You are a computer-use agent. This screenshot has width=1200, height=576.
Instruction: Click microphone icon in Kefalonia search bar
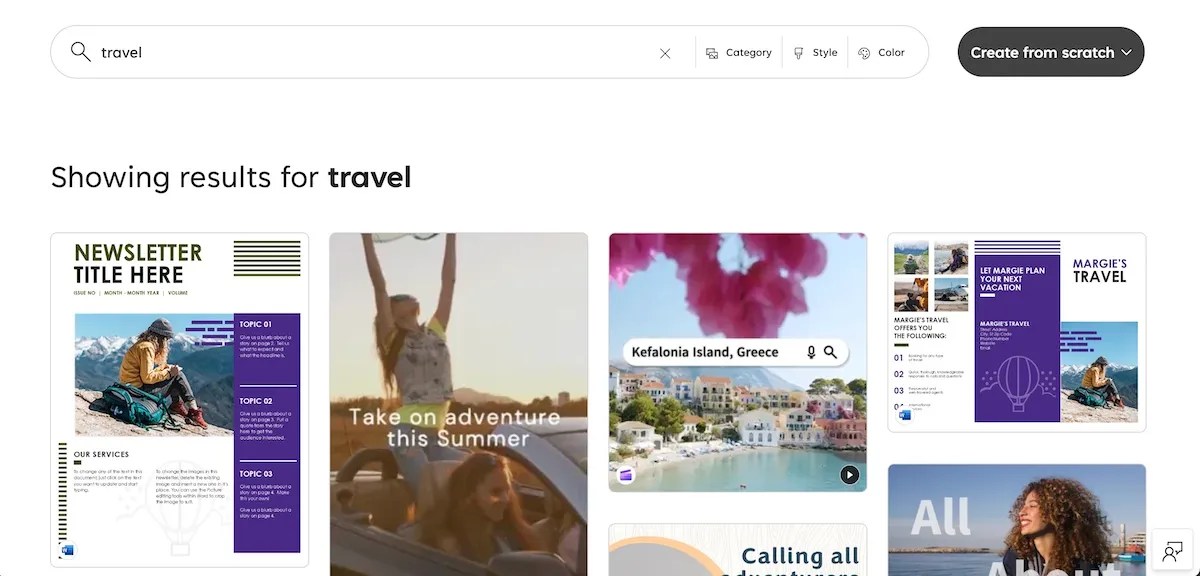click(x=811, y=352)
